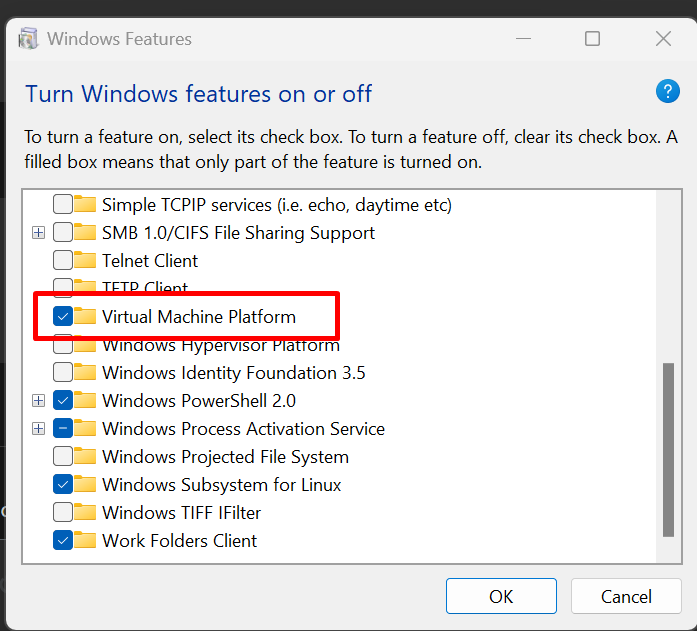Select the Windows Hypervisor Platform row text
Screen dimensions: 697x631
click(221, 346)
